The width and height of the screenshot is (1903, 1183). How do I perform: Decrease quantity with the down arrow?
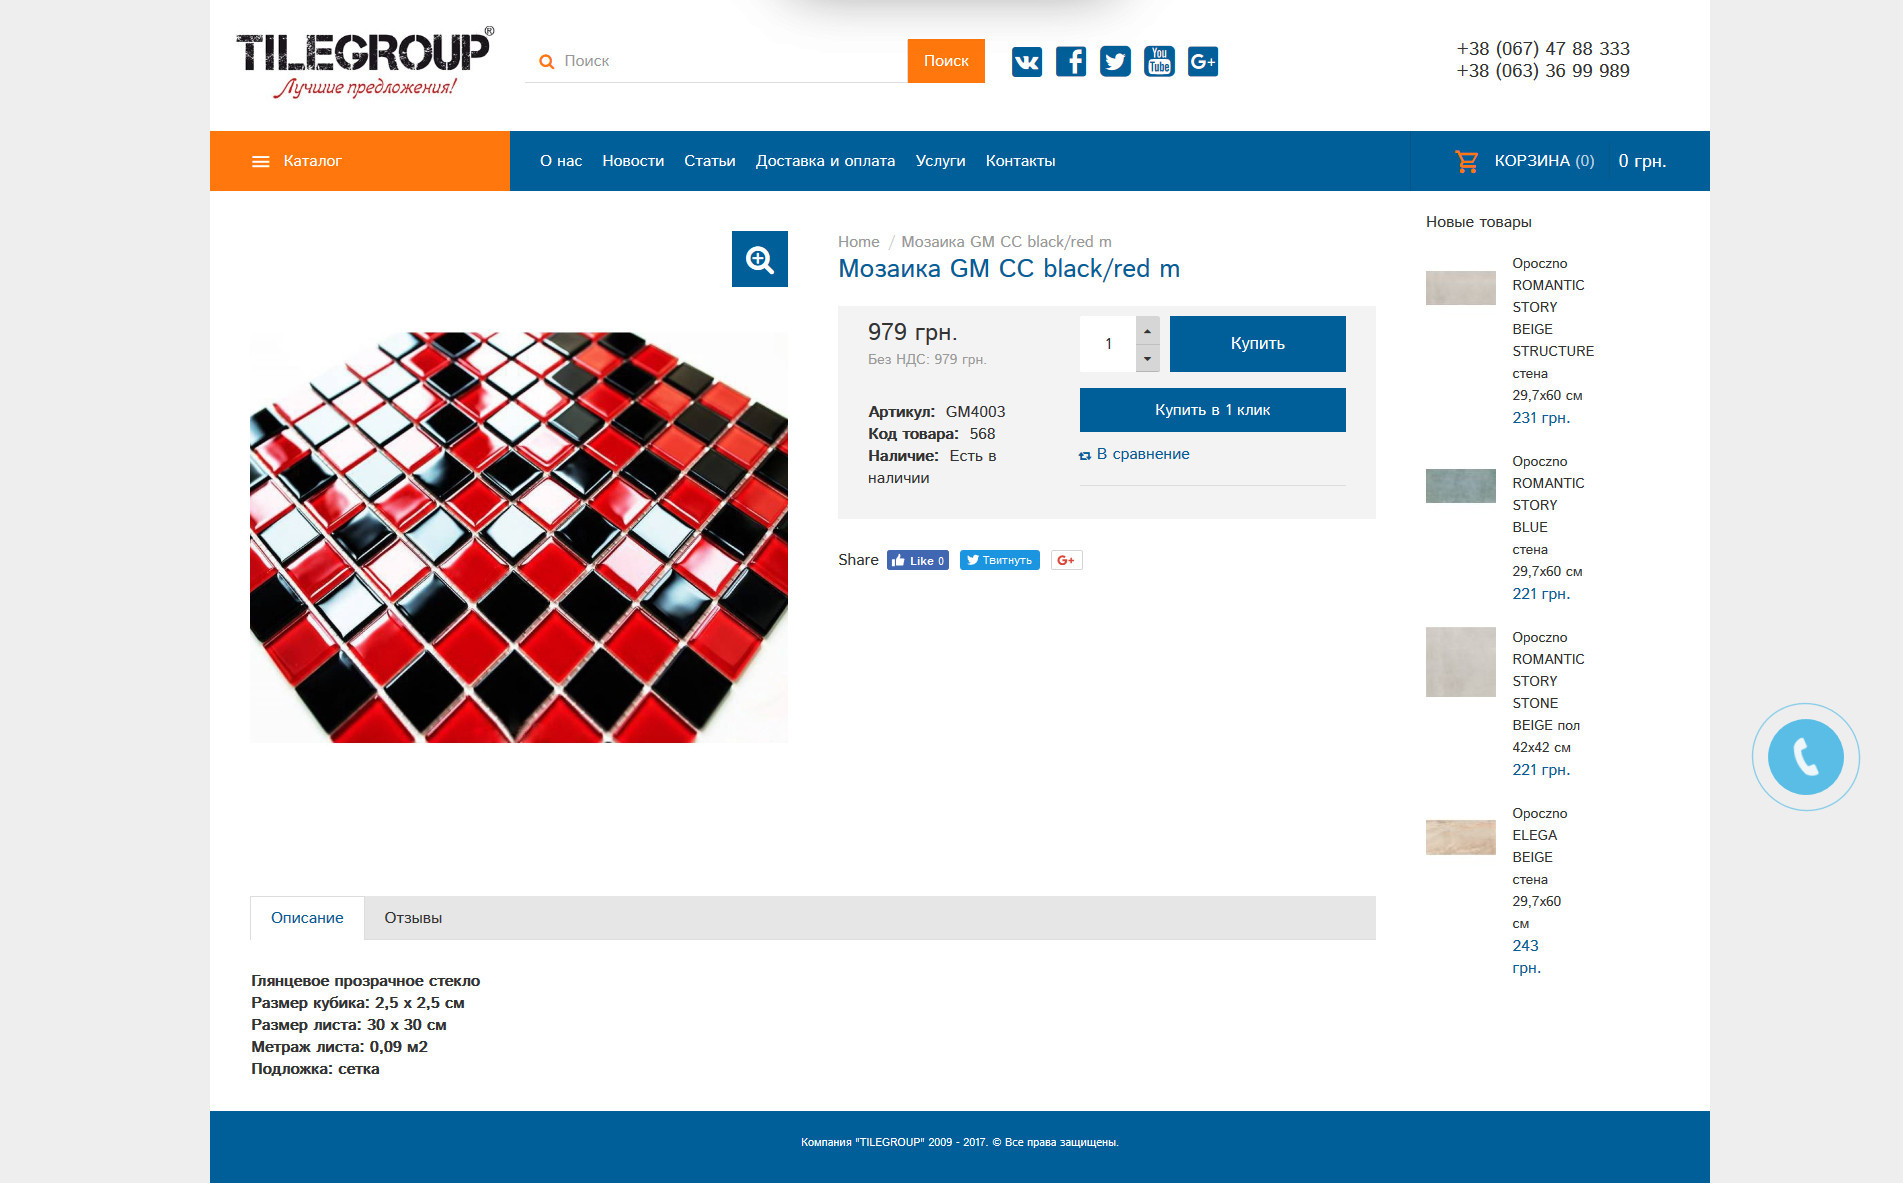(1148, 358)
